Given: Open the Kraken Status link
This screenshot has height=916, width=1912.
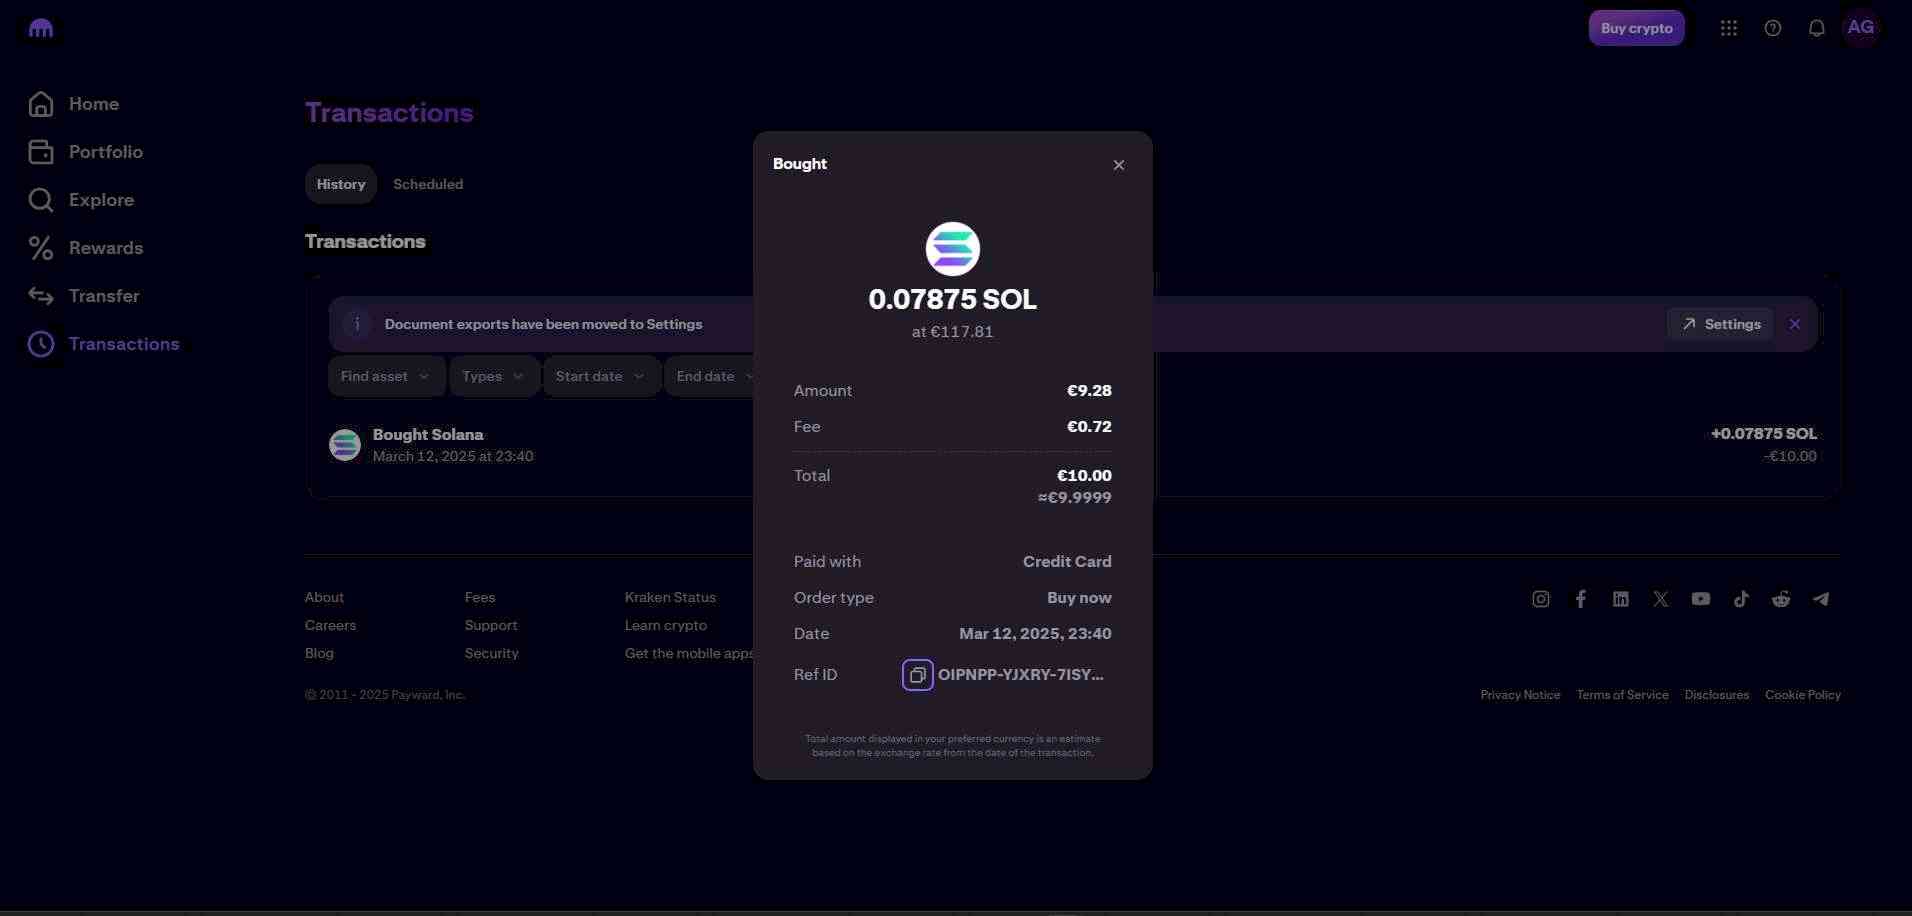Looking at the screenshot, I should click(x=670, y=597).
